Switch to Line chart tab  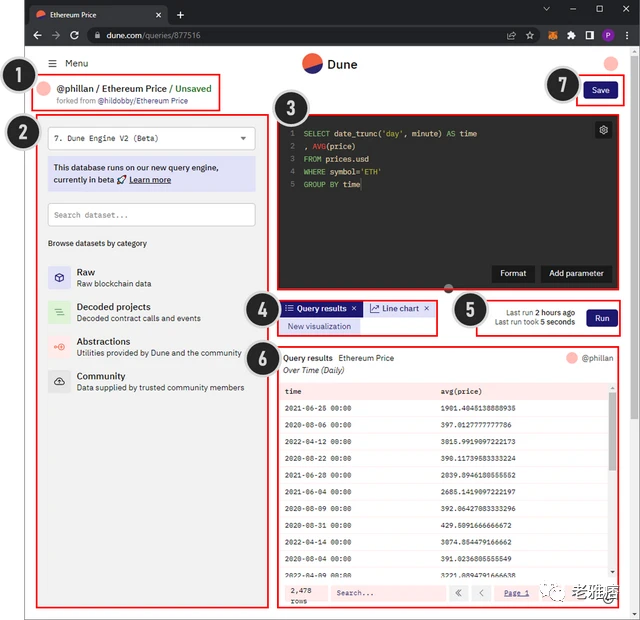(399, 309)
